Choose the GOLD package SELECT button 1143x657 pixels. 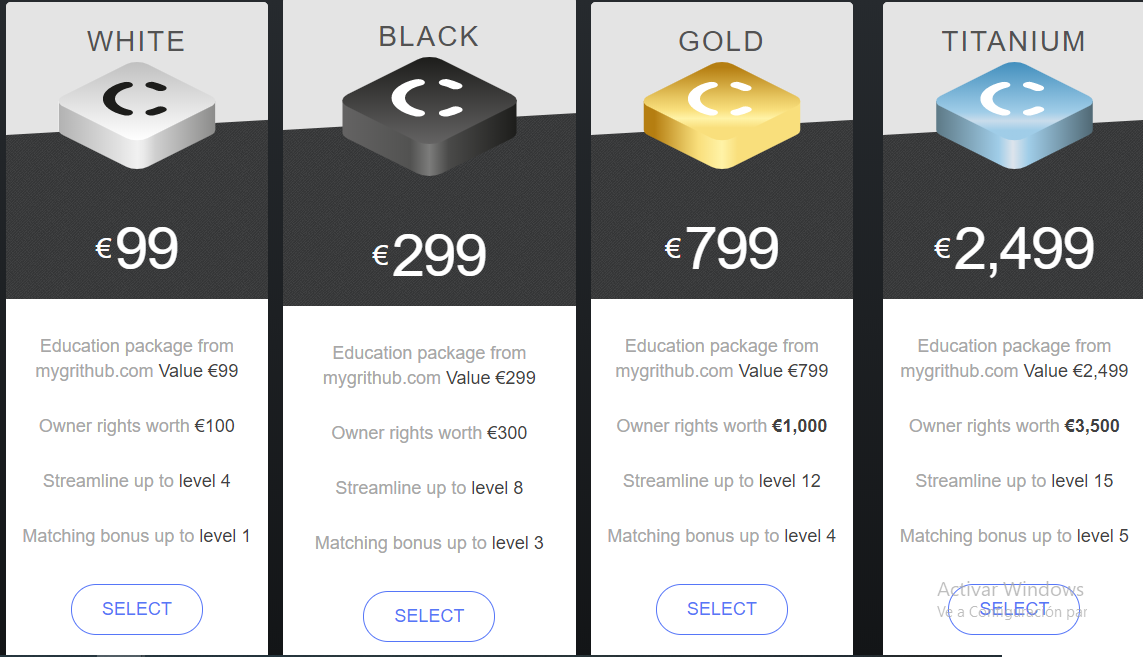(x=722, y=609)
